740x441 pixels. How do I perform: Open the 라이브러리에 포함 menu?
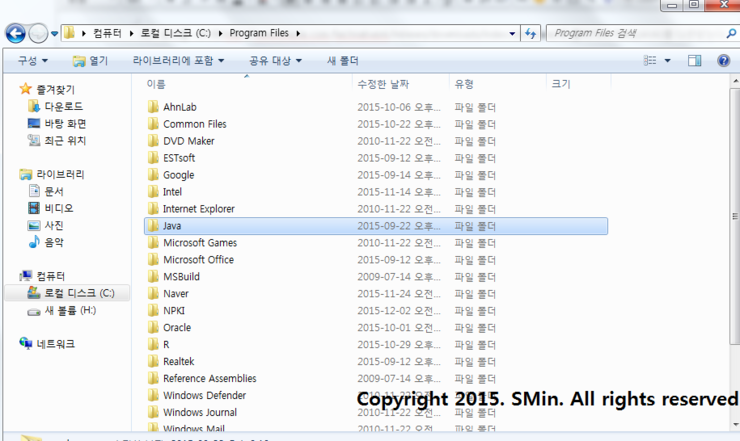(178, 60)
